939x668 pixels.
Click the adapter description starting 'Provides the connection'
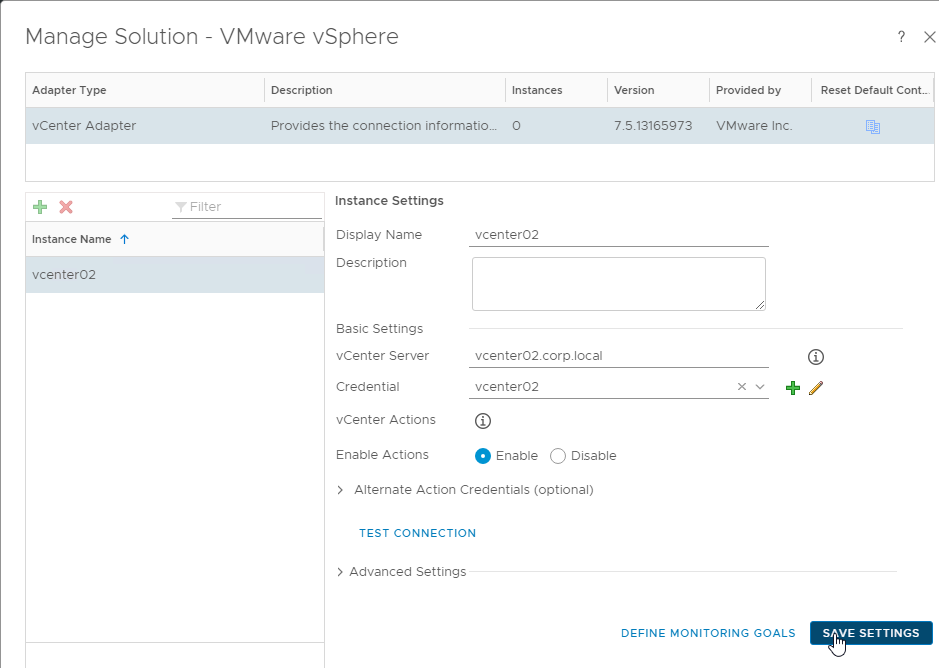point(384,126)
